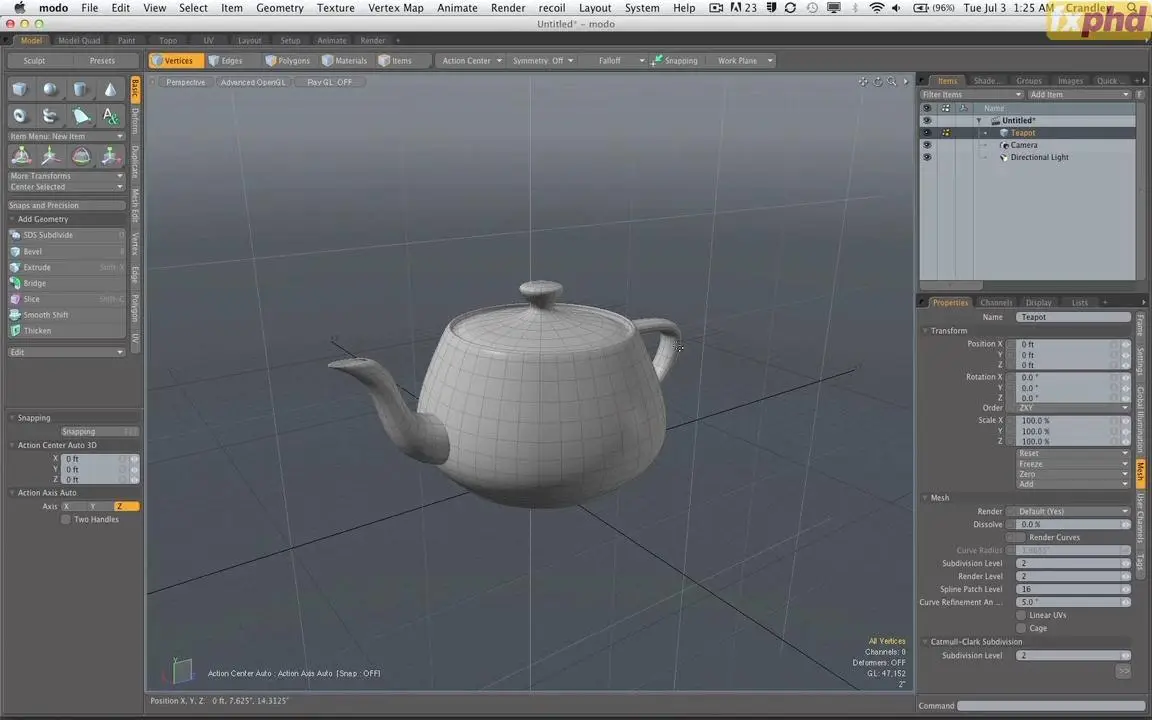Open the Action Center dropdown
Viewport: 1152px width, 720px height.
click(471, 61)
